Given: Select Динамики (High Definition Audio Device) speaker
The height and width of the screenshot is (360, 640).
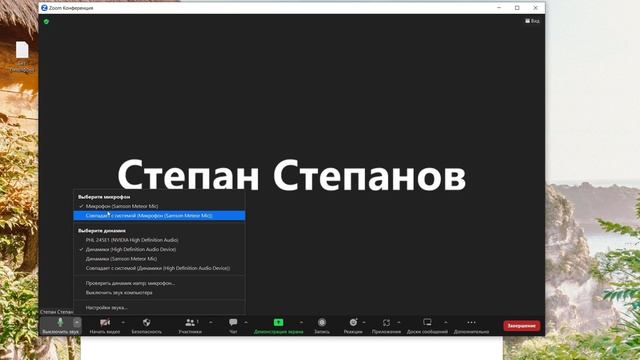Looking at the screenshot, I should point(159,249).
